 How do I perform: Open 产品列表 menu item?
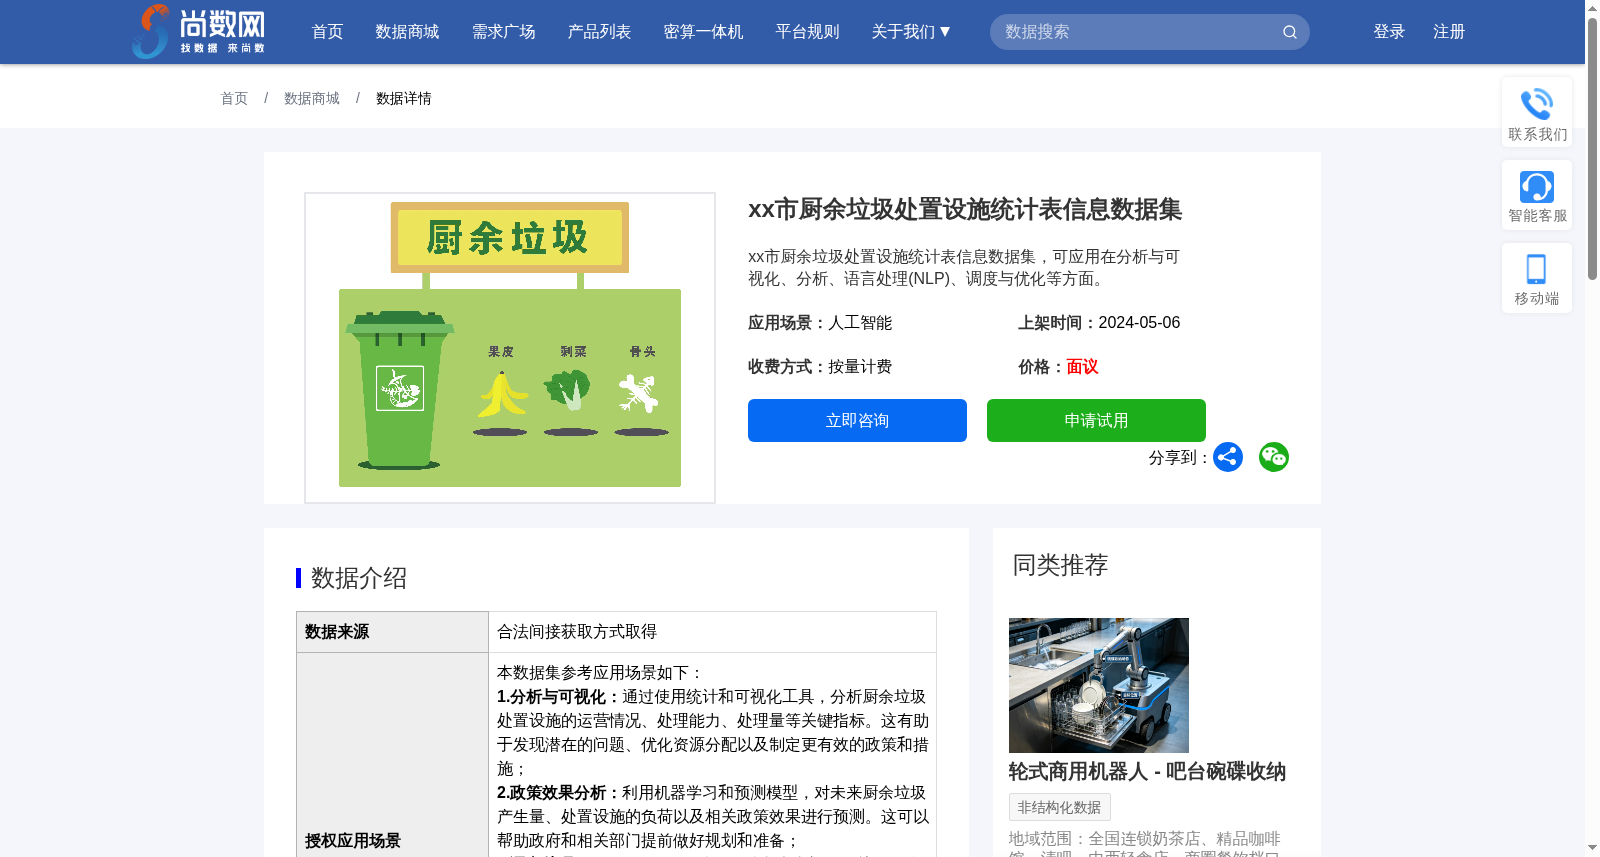click(x=600, y=32)
